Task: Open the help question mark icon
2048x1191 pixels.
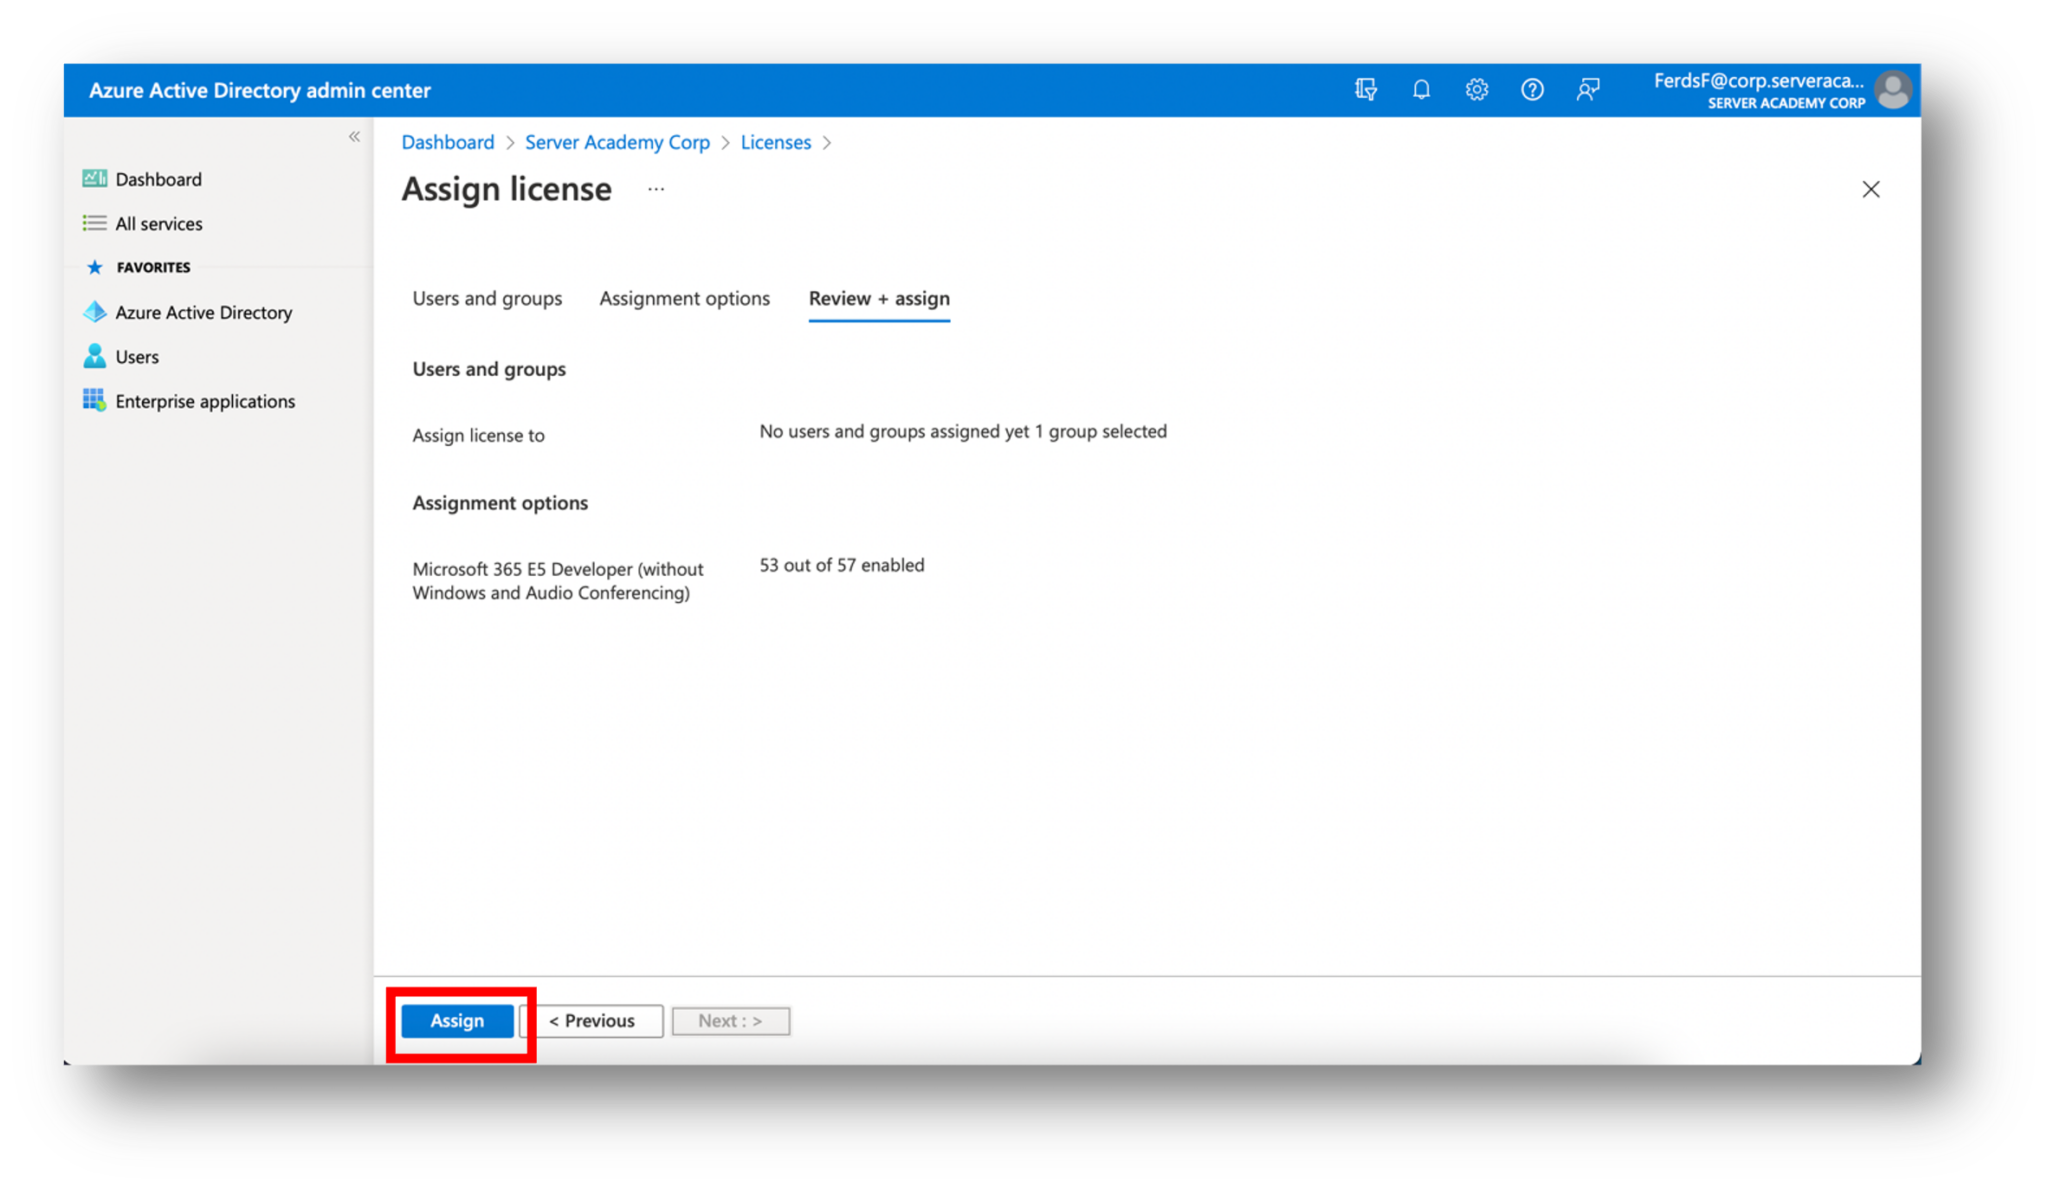Action: point(1532,90)
